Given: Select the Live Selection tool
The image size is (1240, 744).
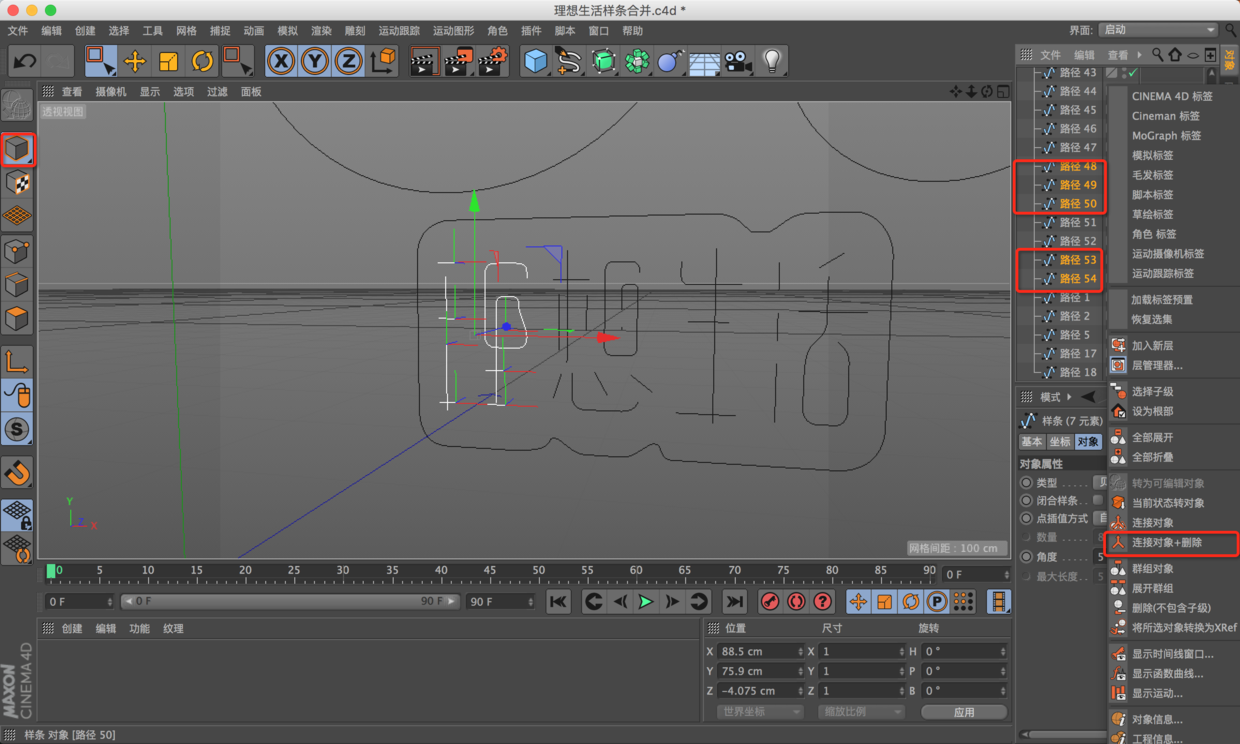Looking at the screenshot, I should 100,61.
